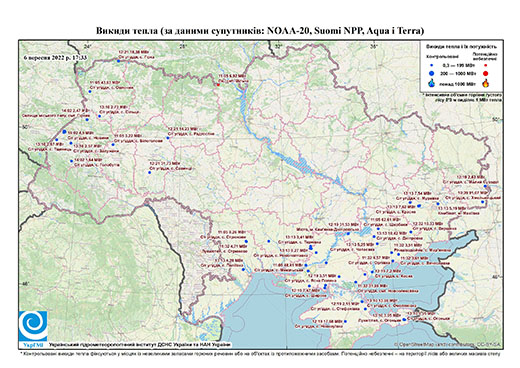The width and height of the screenshot is (520, 368).
Task: Click the large red circle in legend
Action: 486,74
